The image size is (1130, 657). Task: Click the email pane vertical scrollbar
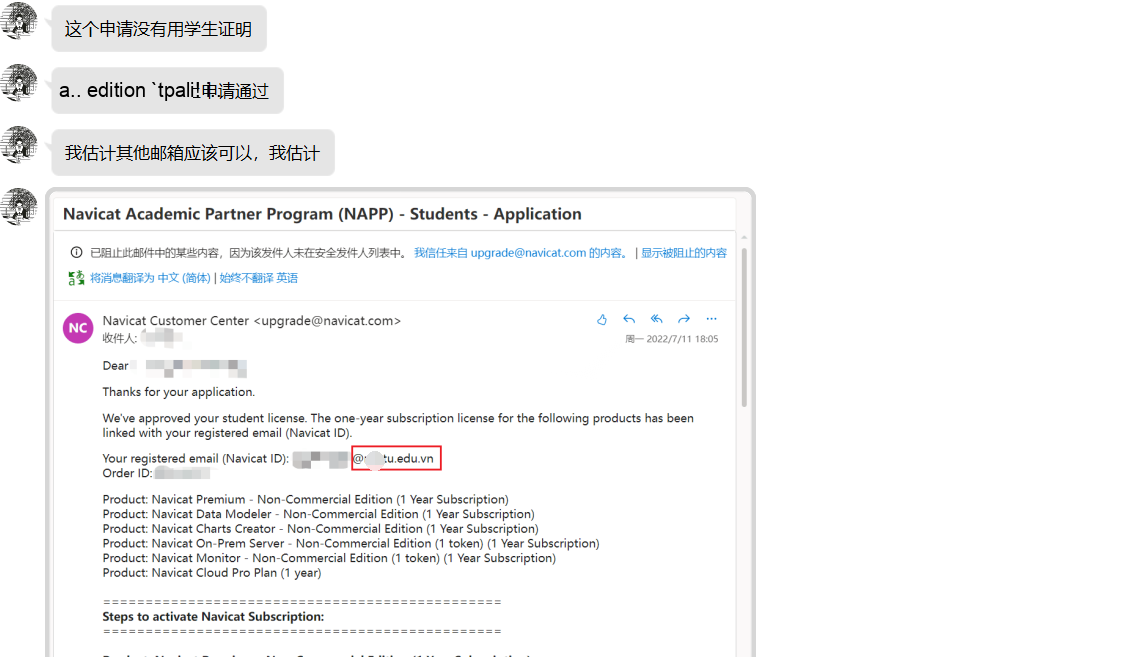pos(744,328)
